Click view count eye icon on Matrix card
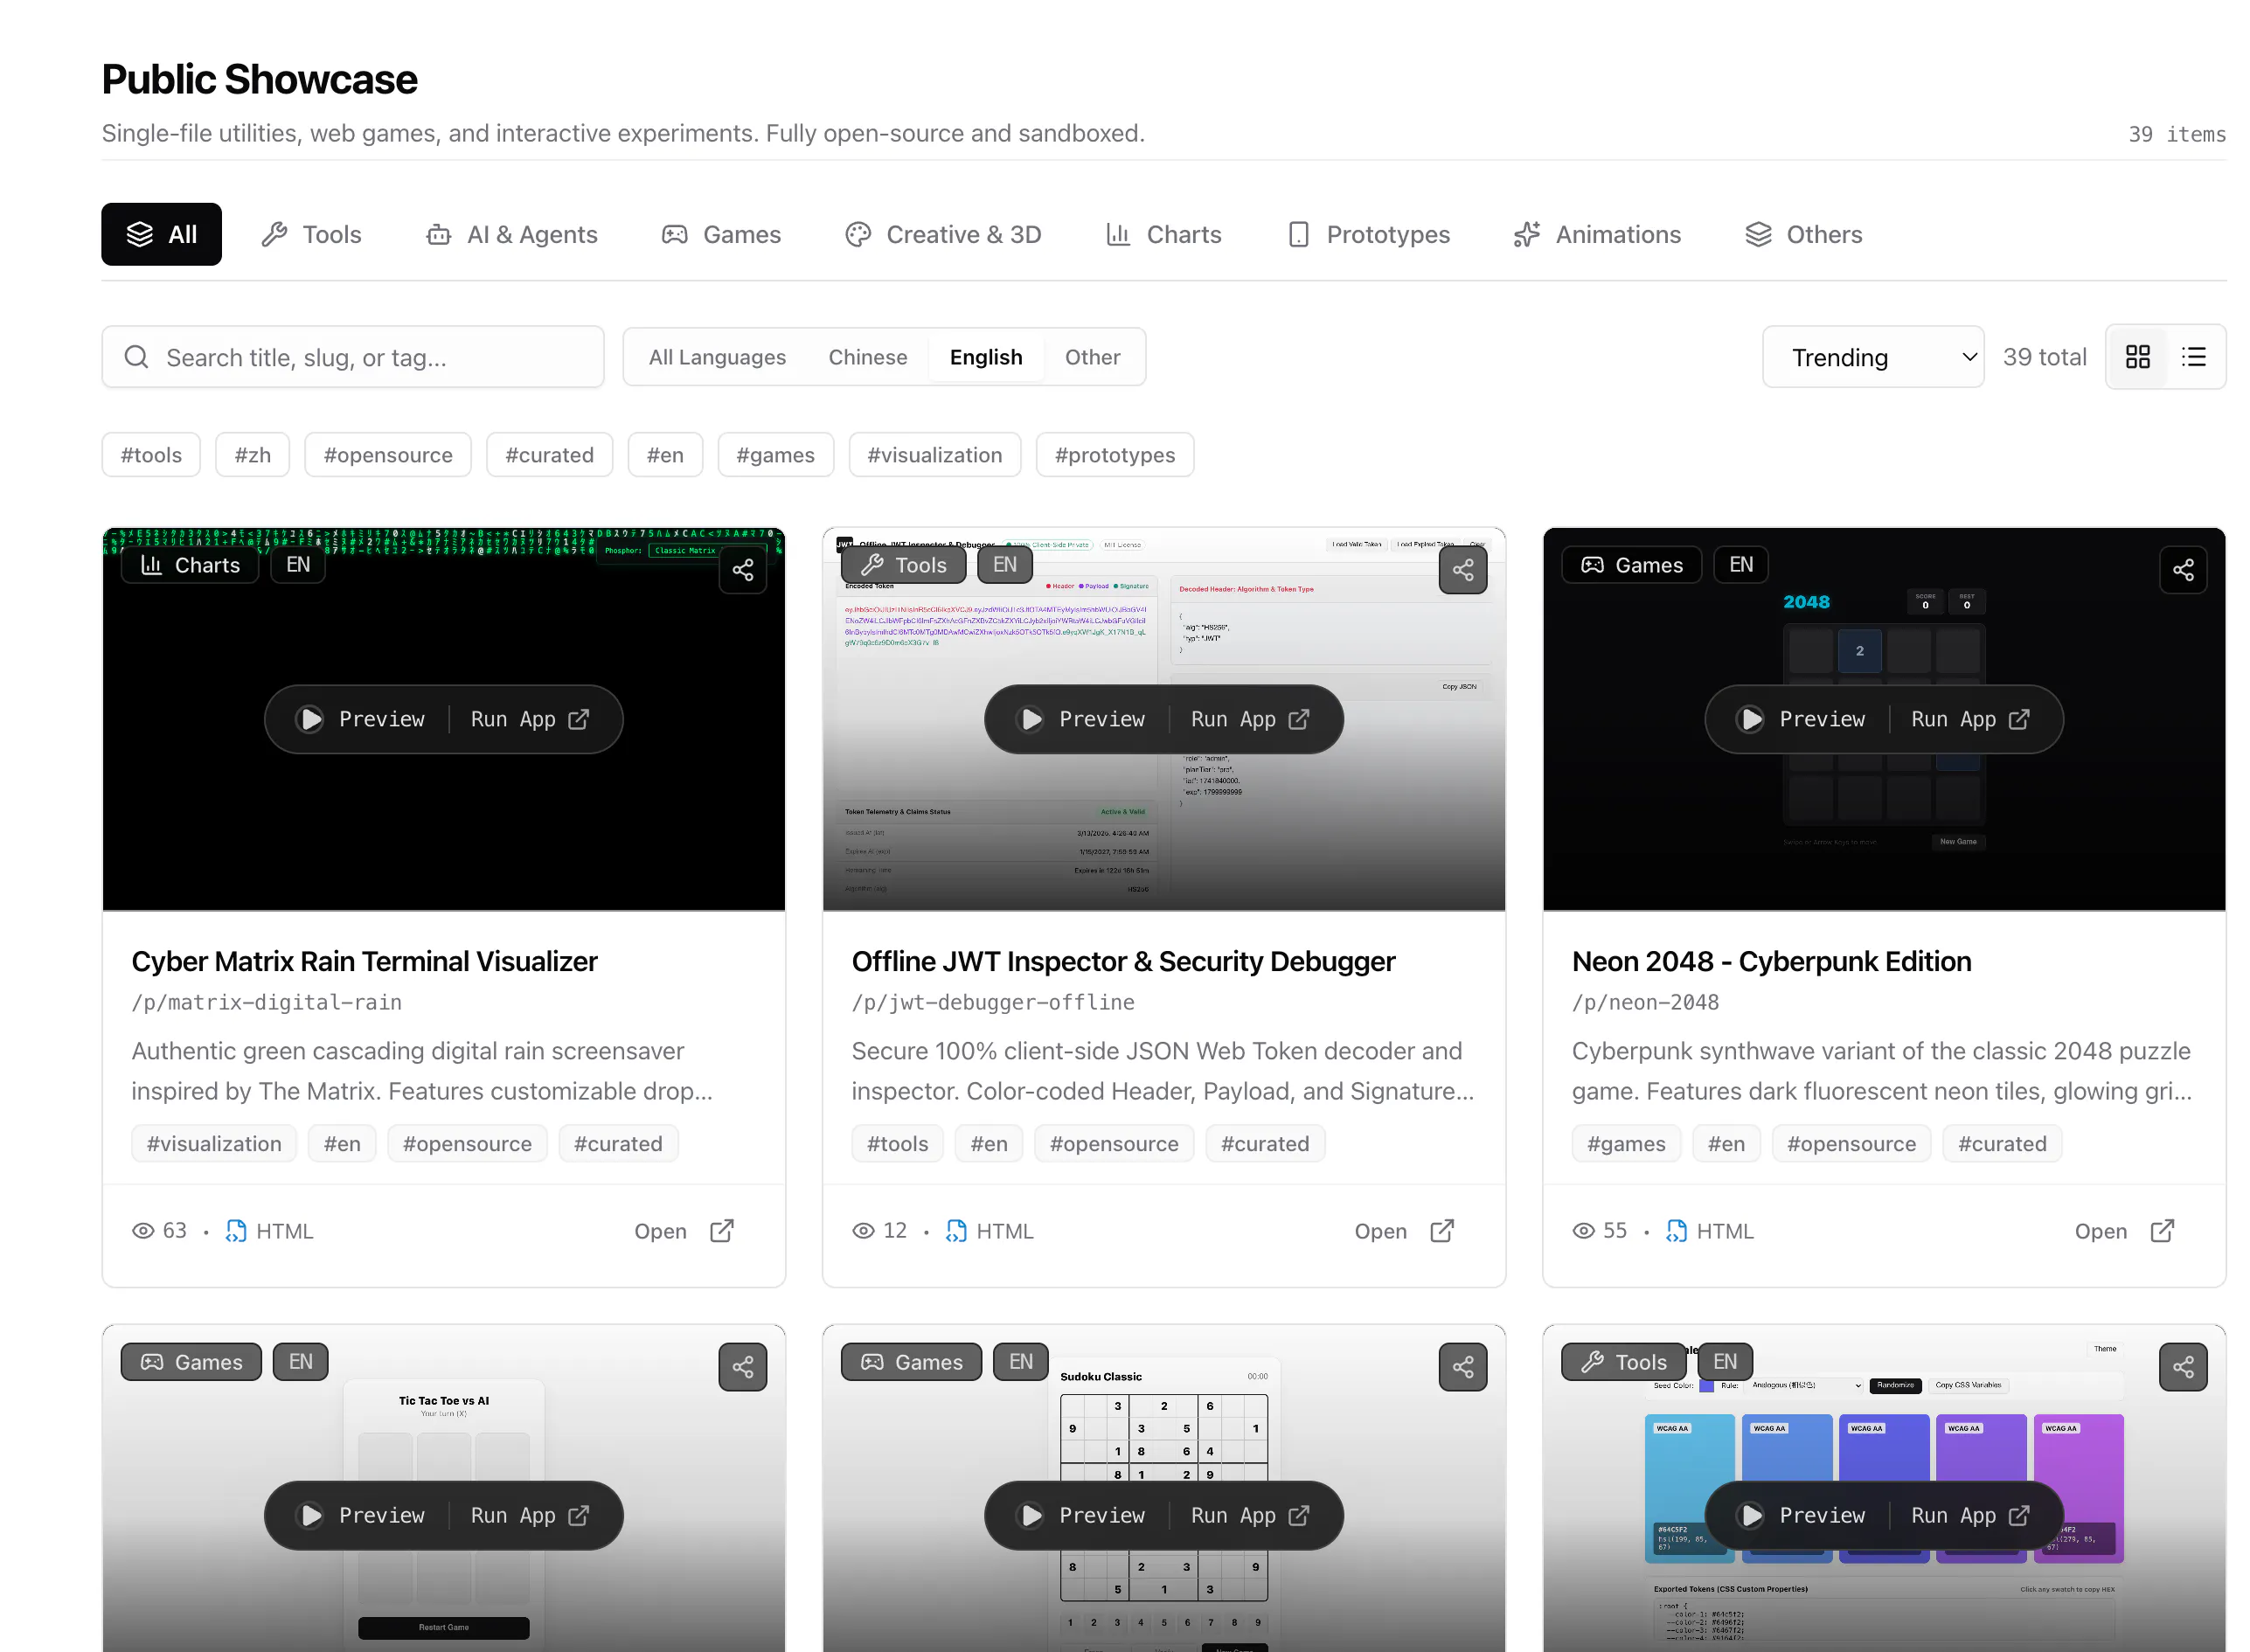The width and height of the screenshot is (2250, 1652). click(143, 1230)
